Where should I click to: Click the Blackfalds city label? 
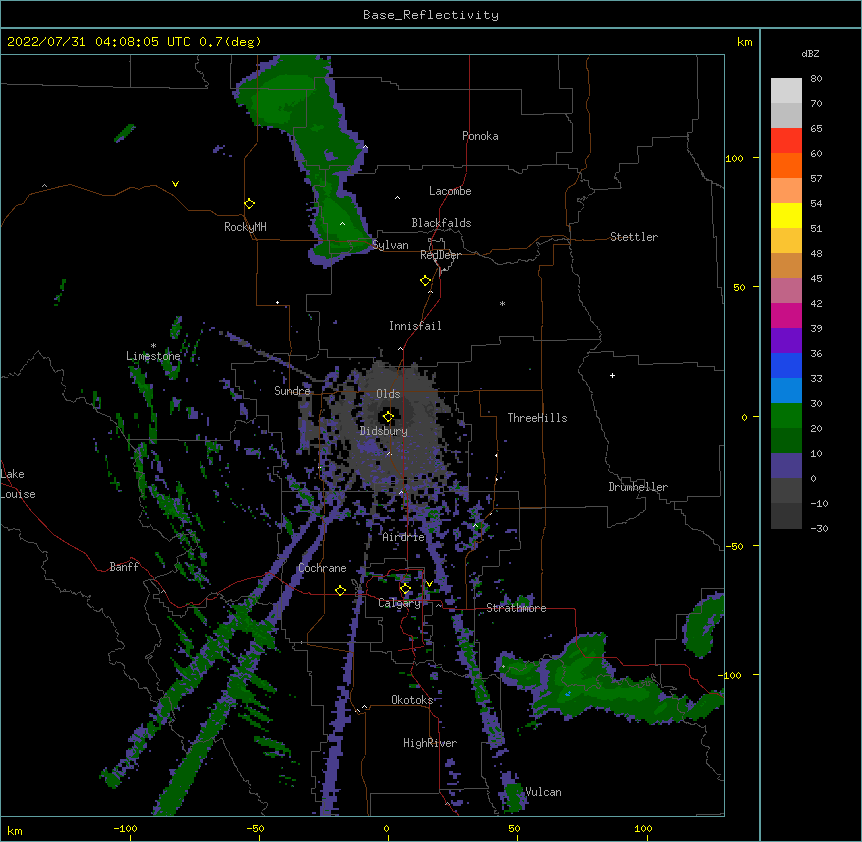click(441, 223)
